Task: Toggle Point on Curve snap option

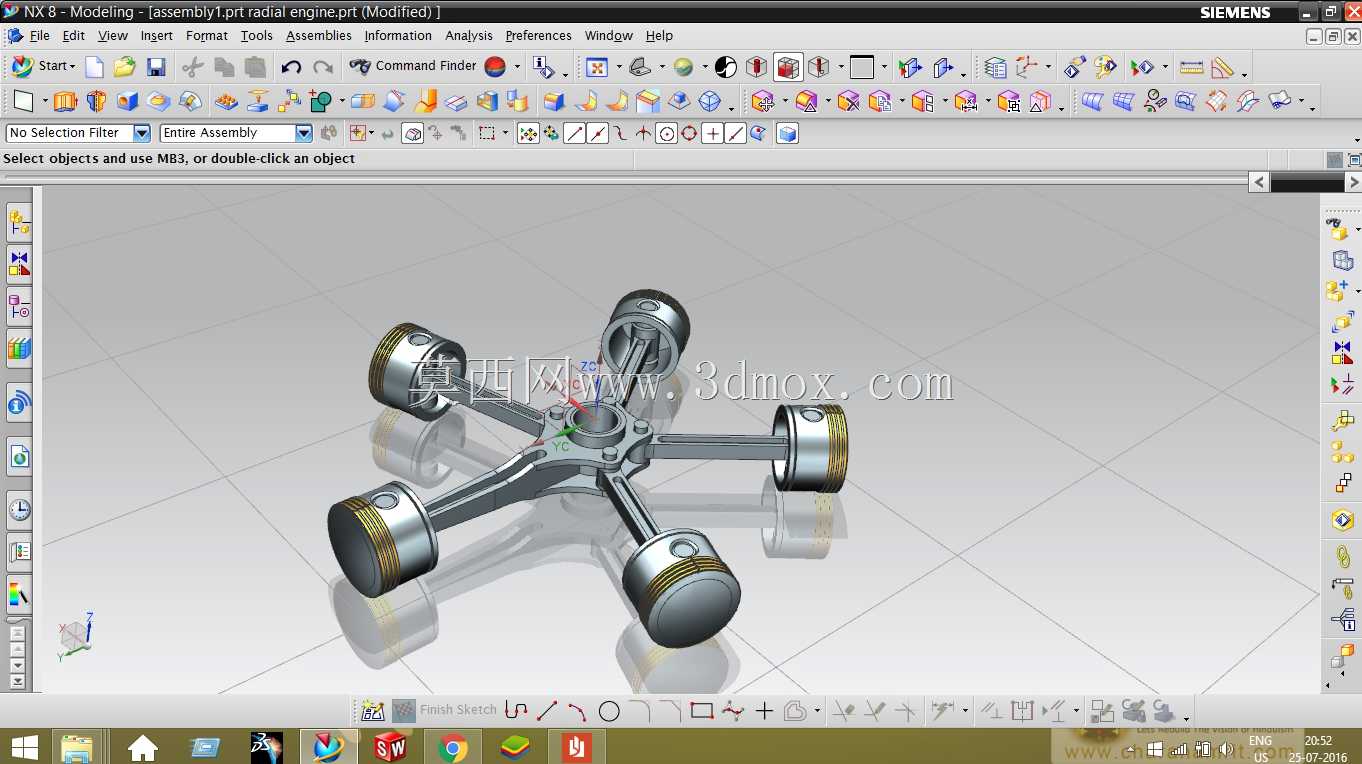Action: click(x=735, y=133)
